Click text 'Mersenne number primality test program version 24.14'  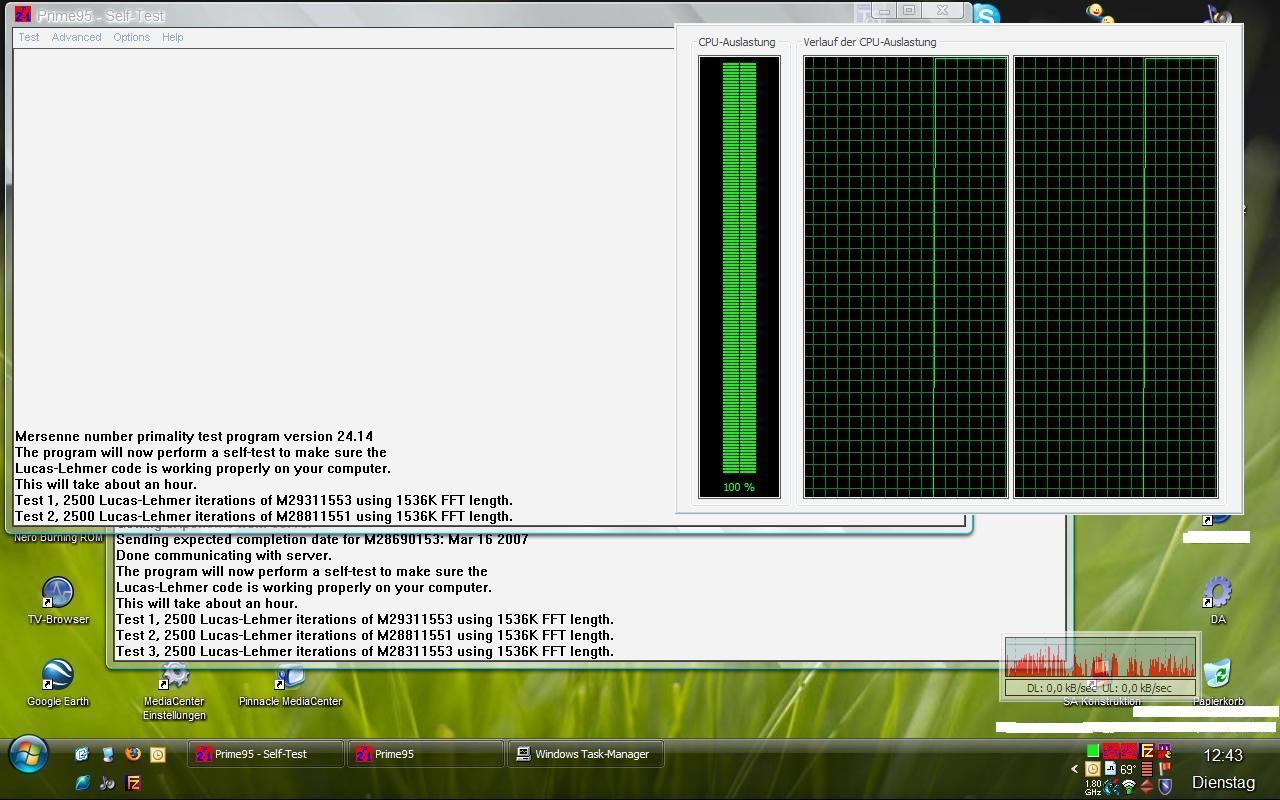coord(194,436)
